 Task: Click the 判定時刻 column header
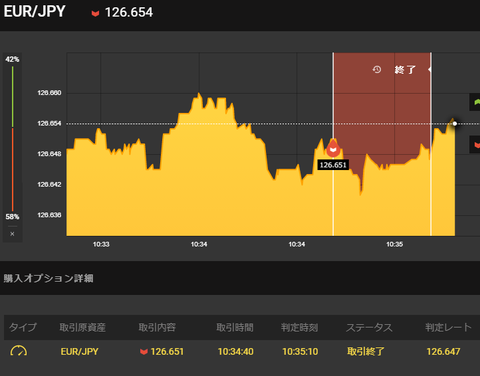[x=300, y=327]
